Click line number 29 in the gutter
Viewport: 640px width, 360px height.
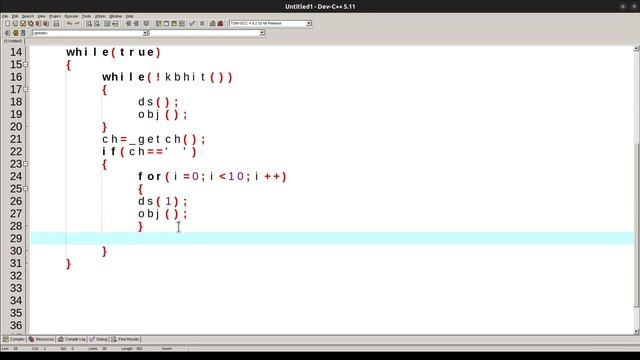[x=16, y=238]
